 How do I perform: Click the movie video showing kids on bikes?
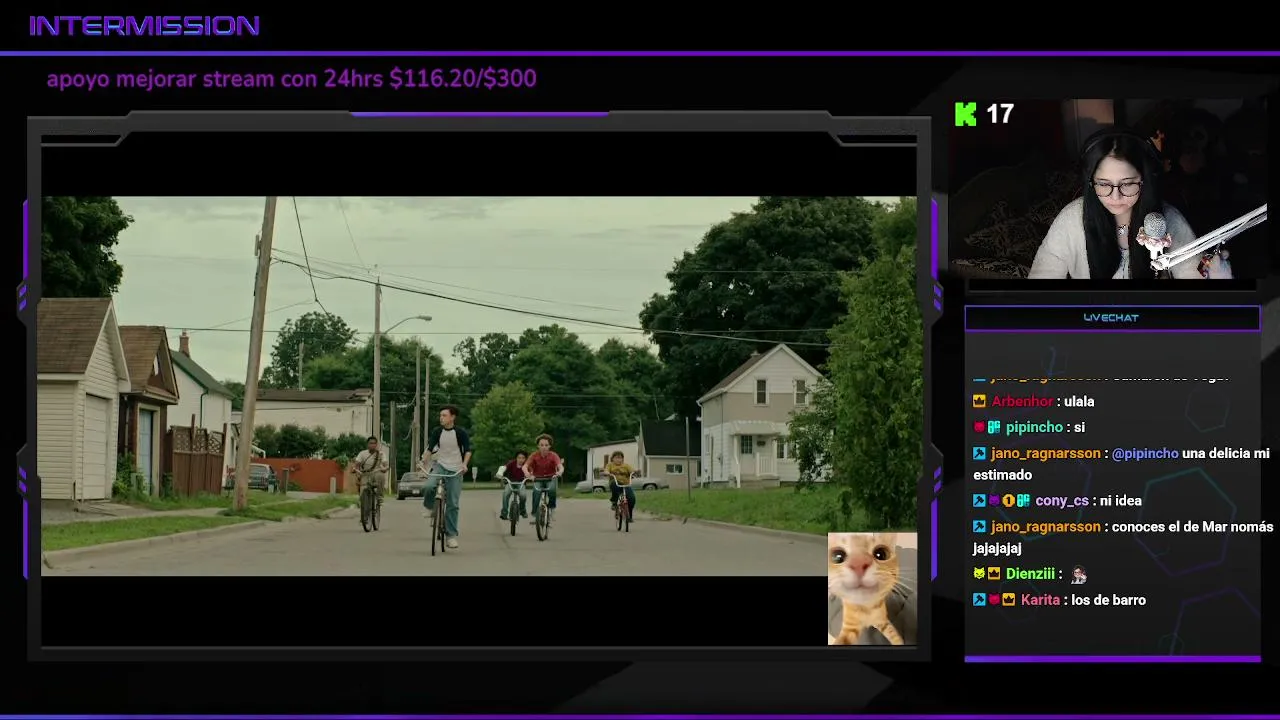tap(478, 386)
